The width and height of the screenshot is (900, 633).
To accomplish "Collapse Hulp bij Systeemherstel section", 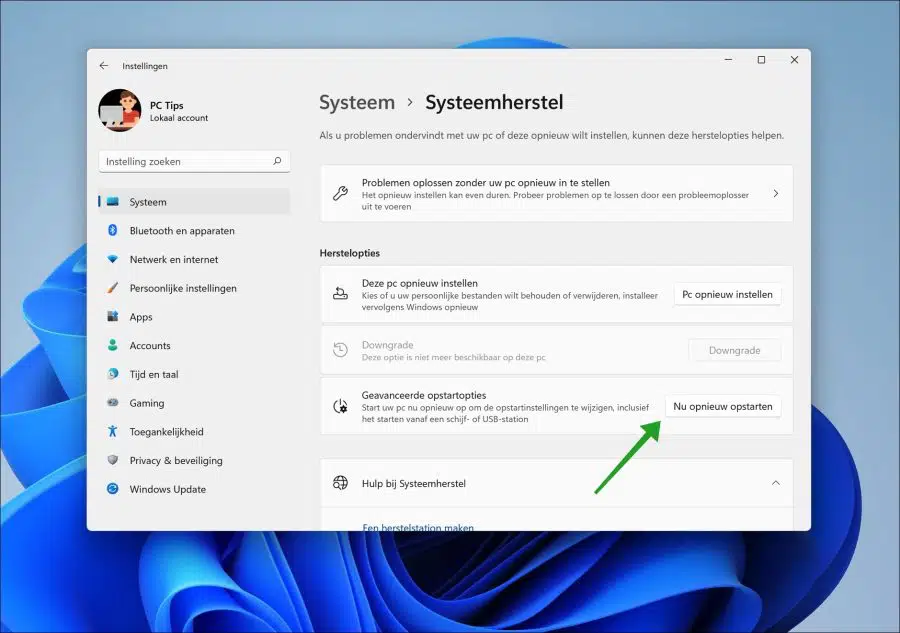I will (775, 483).
